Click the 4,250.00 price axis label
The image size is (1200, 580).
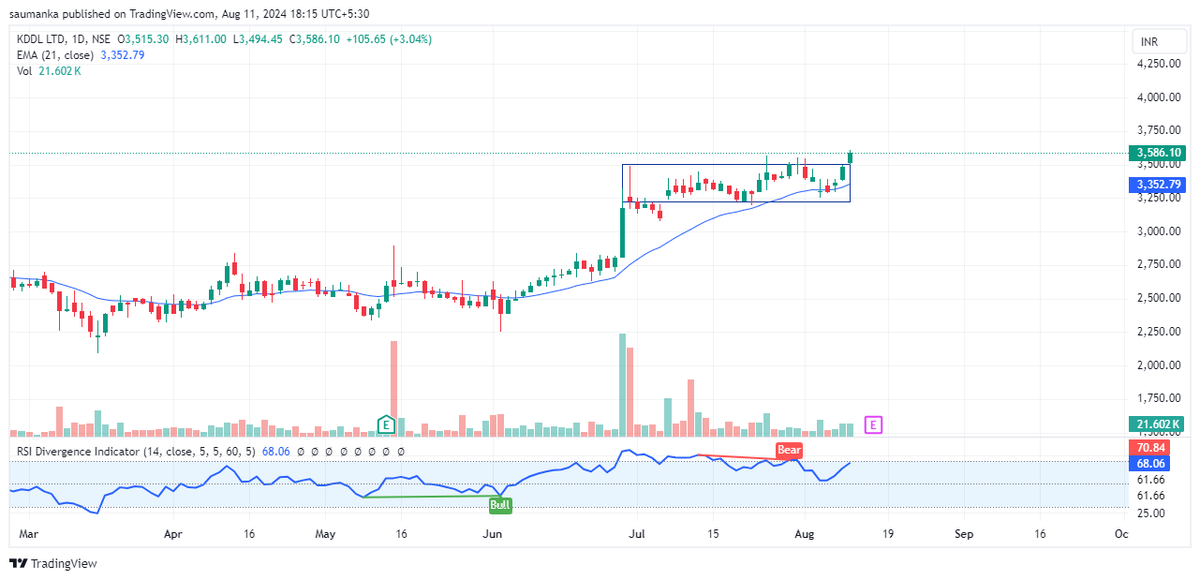[1158, 63]
